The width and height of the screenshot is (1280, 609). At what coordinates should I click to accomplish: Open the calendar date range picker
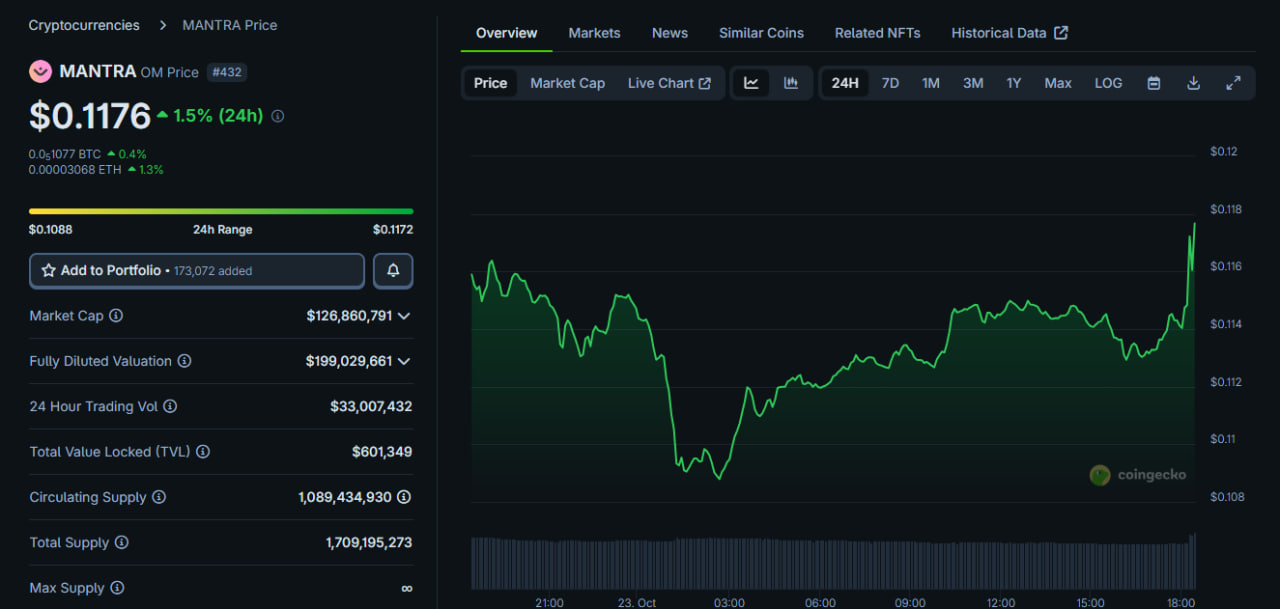click(x=1153, y=83)
